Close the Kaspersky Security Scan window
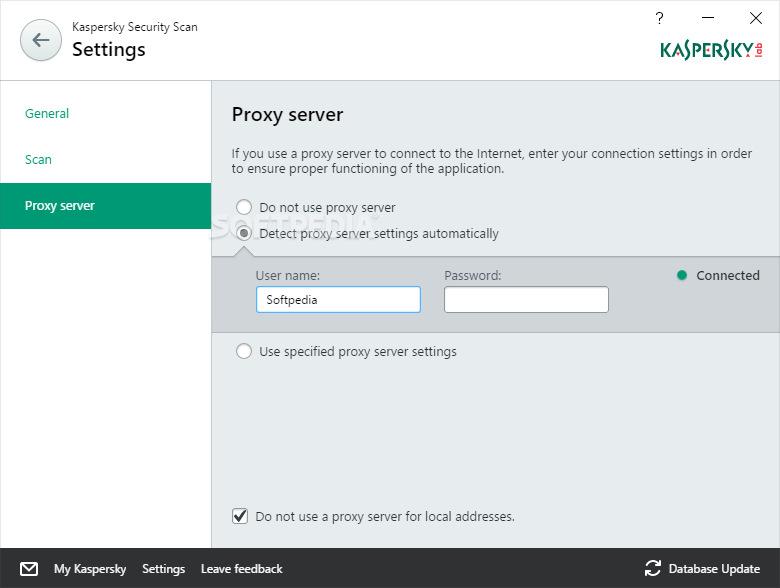780x588 pixels. [756, 18]
